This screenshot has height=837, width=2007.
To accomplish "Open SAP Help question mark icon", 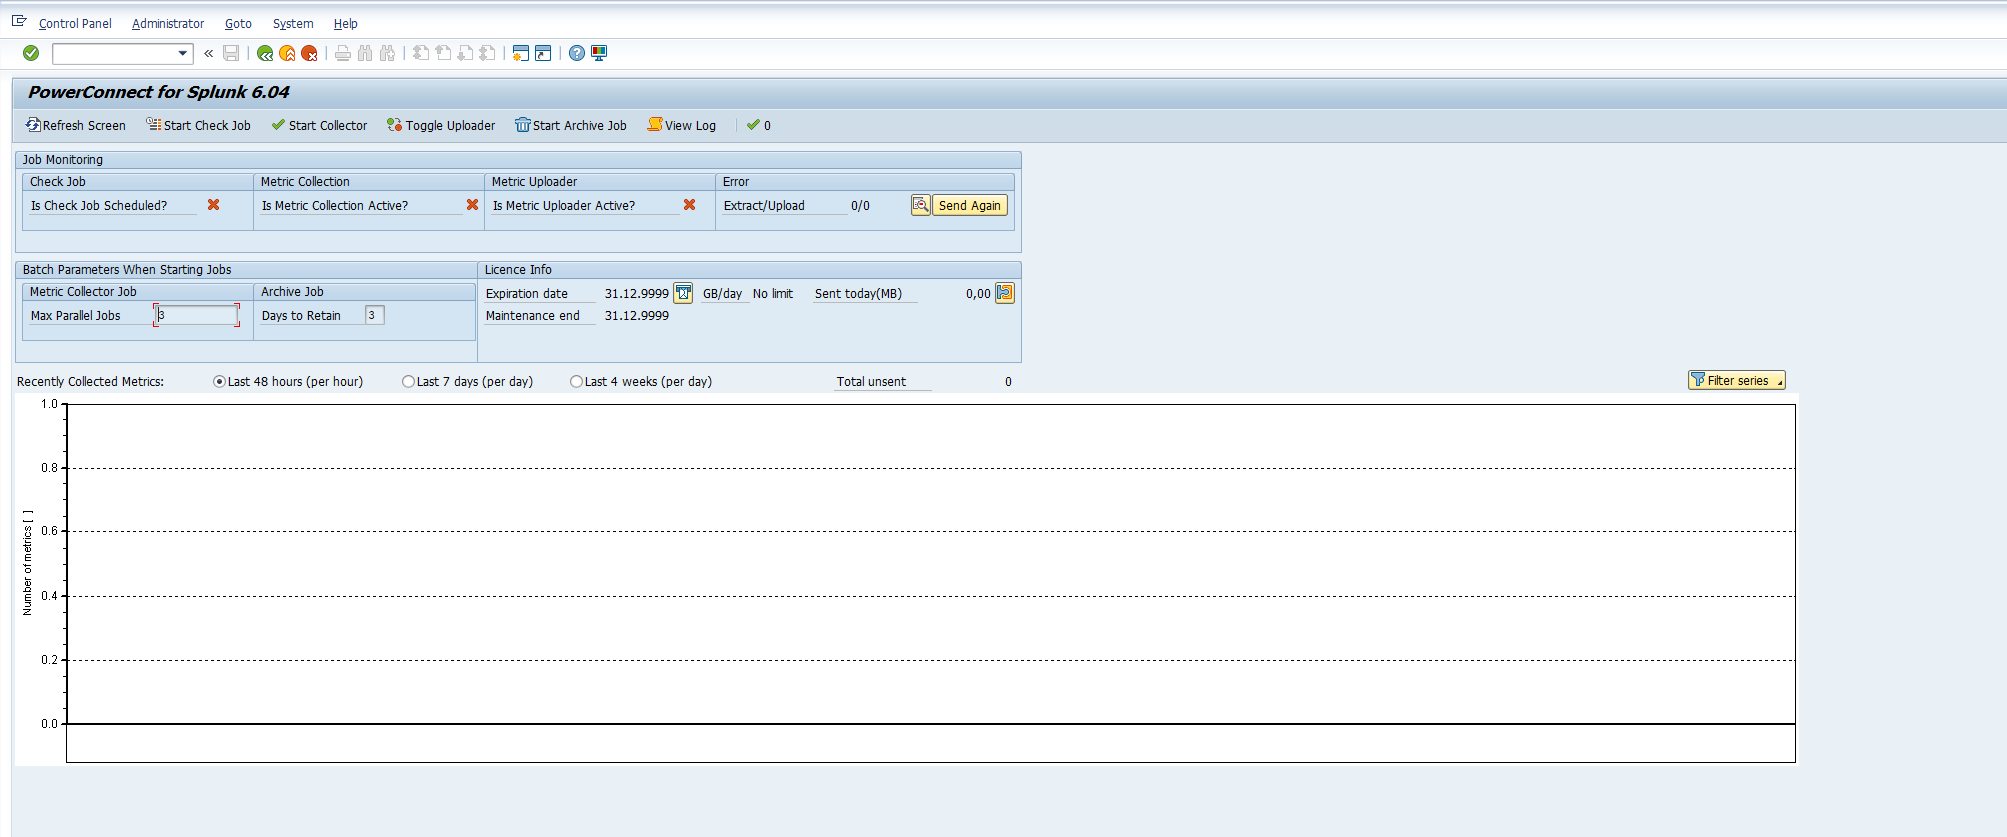I will 577,53.
